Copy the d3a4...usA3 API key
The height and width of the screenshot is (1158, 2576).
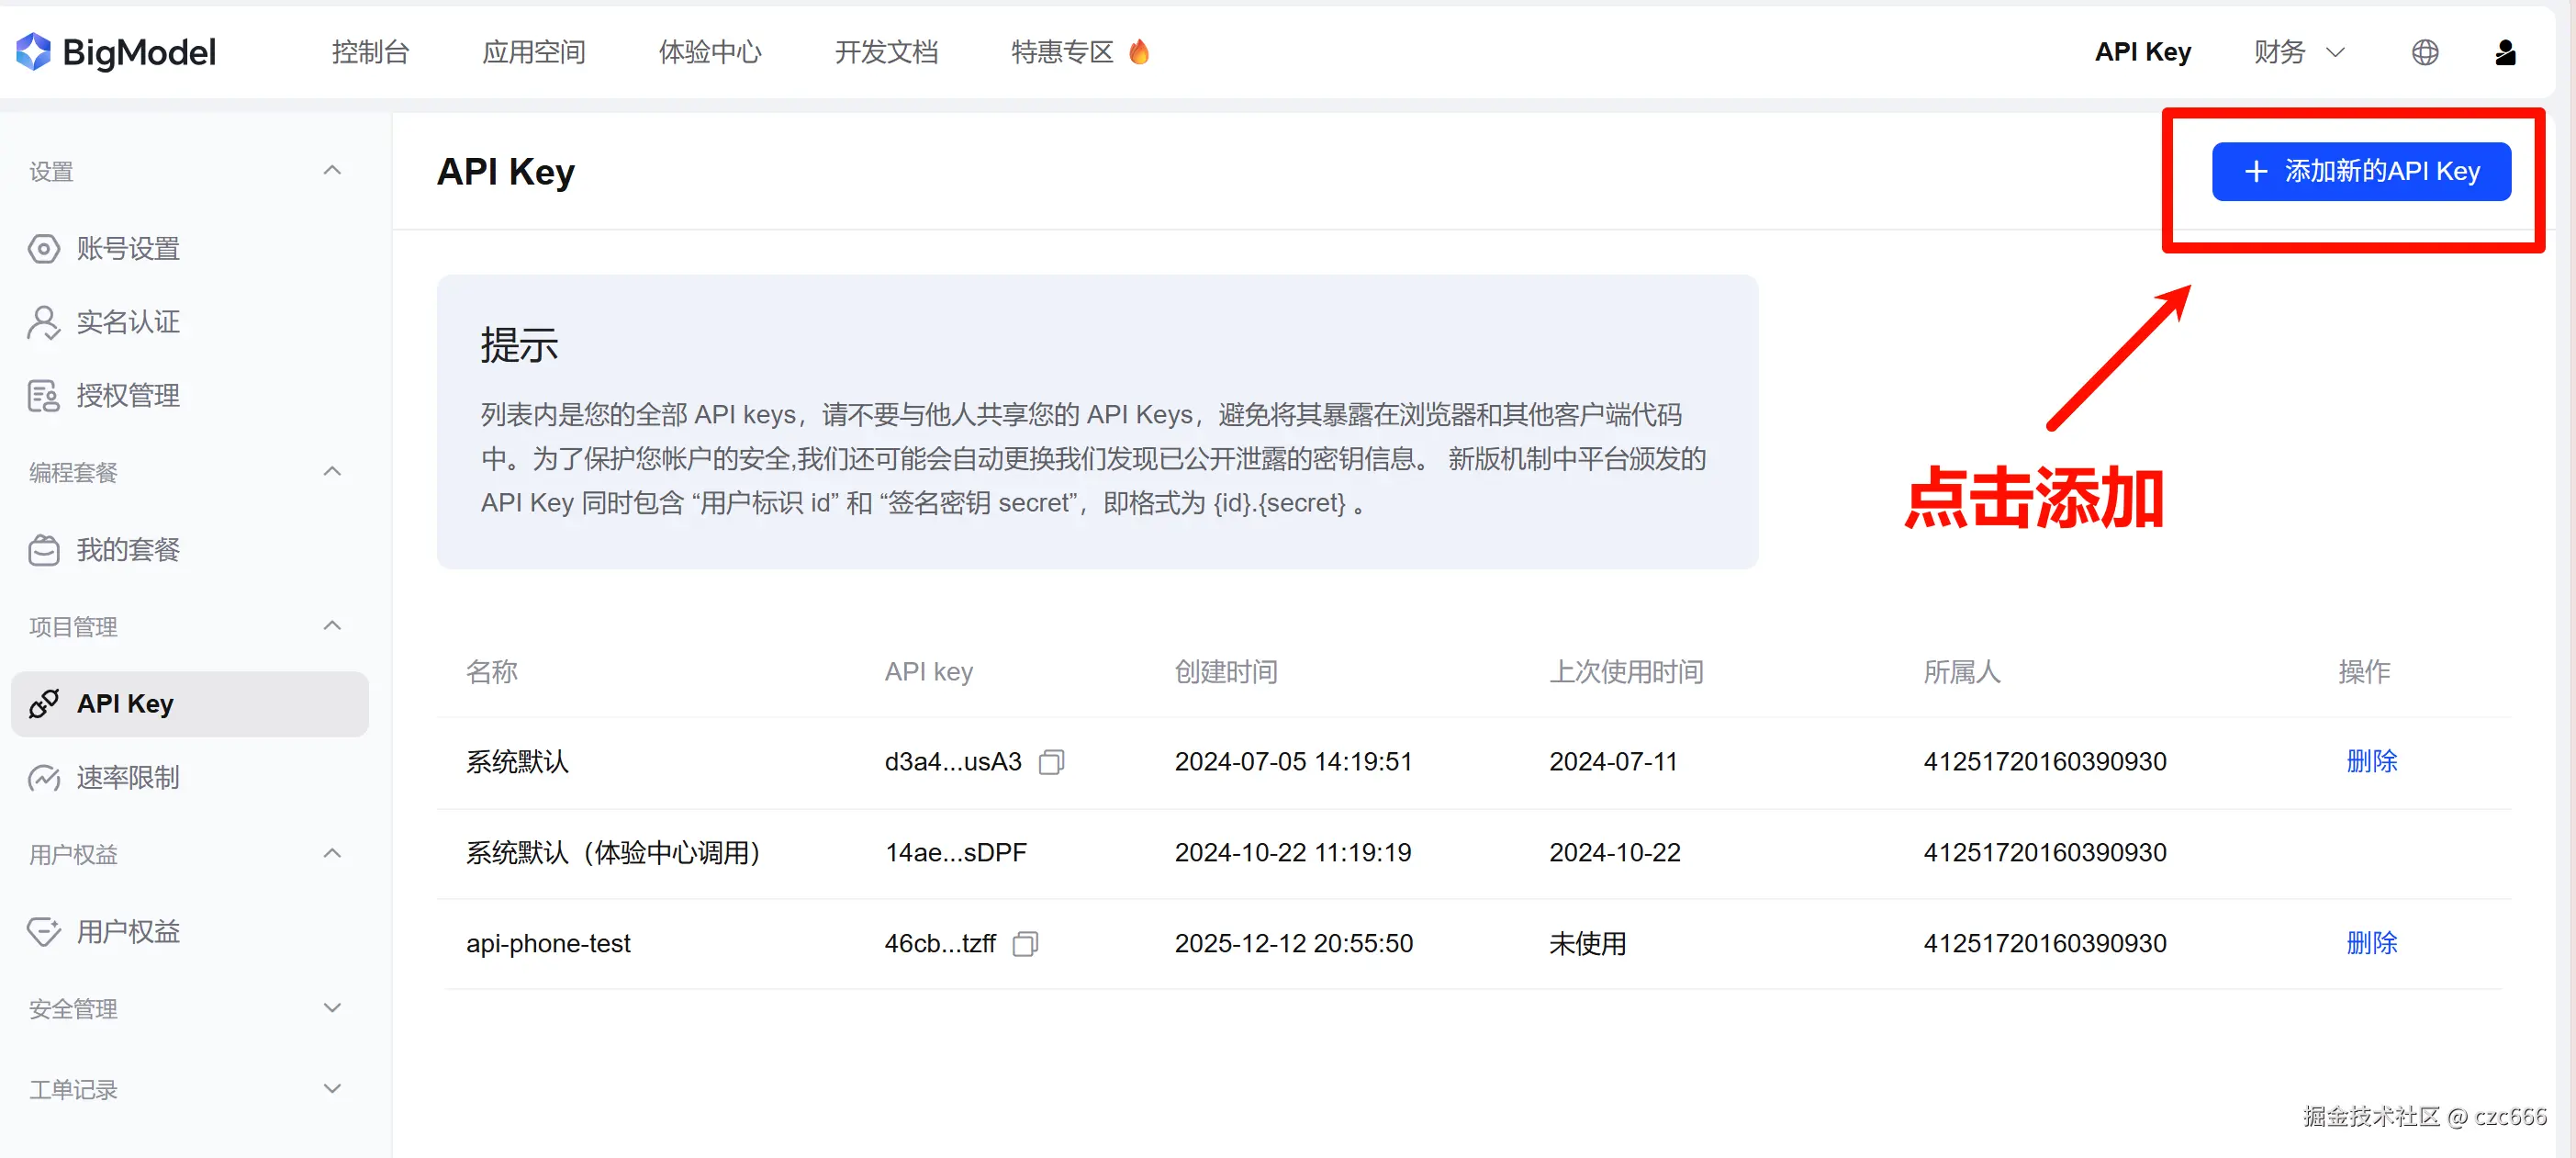pyautogui.click(x=1051, y=762)
